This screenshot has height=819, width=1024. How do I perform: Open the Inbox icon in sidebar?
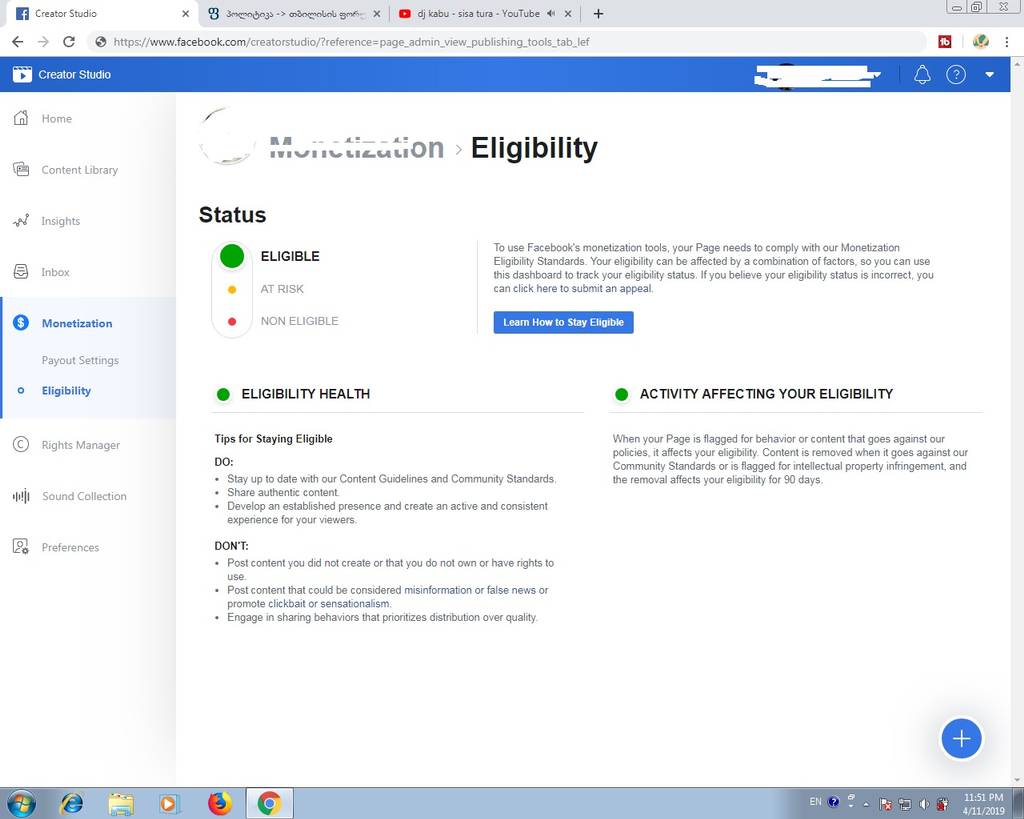pos(21,272)
